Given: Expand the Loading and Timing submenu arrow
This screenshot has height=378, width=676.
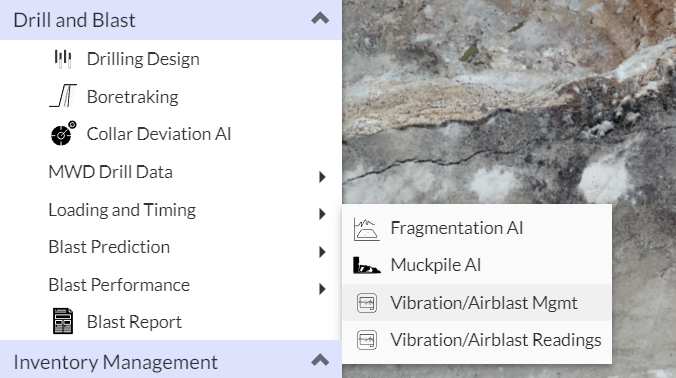Looking at the screenshot, I should coord(322,214).
